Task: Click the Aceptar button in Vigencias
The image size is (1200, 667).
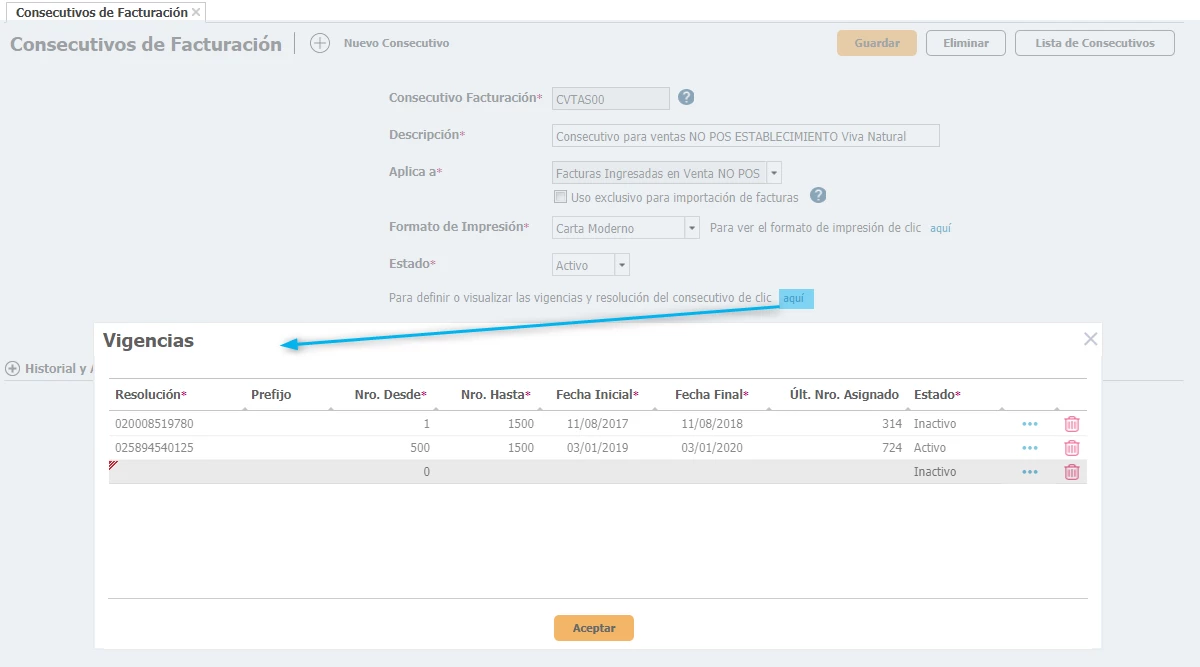Action: (x=593, y=628)
